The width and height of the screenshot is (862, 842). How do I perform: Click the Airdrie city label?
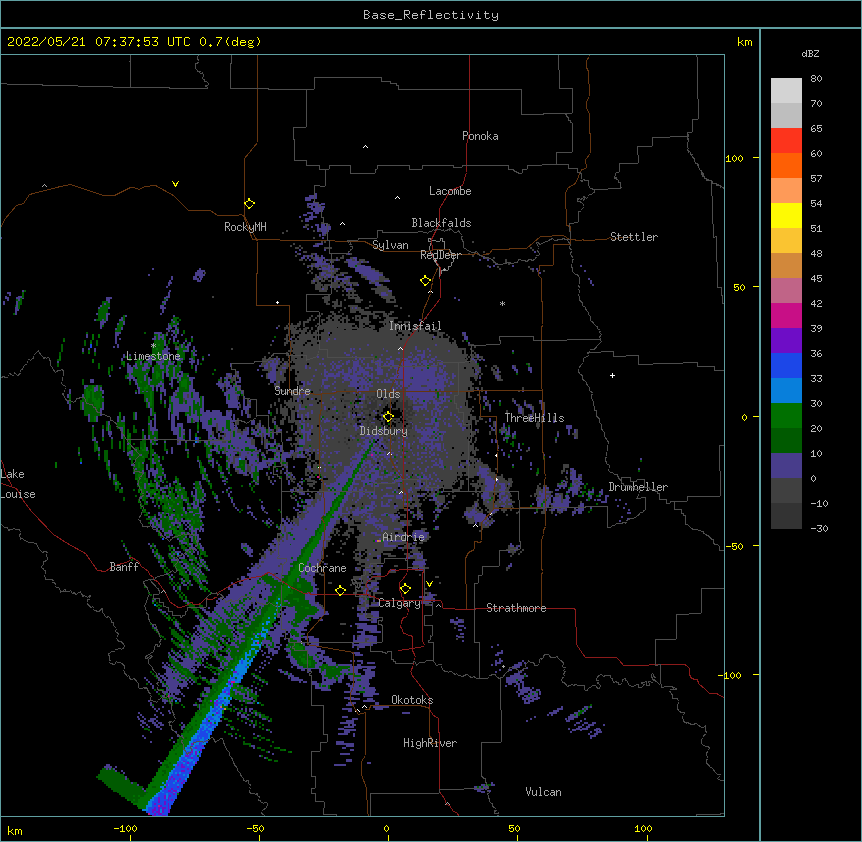pyautogui.click(x=404, y=537)
